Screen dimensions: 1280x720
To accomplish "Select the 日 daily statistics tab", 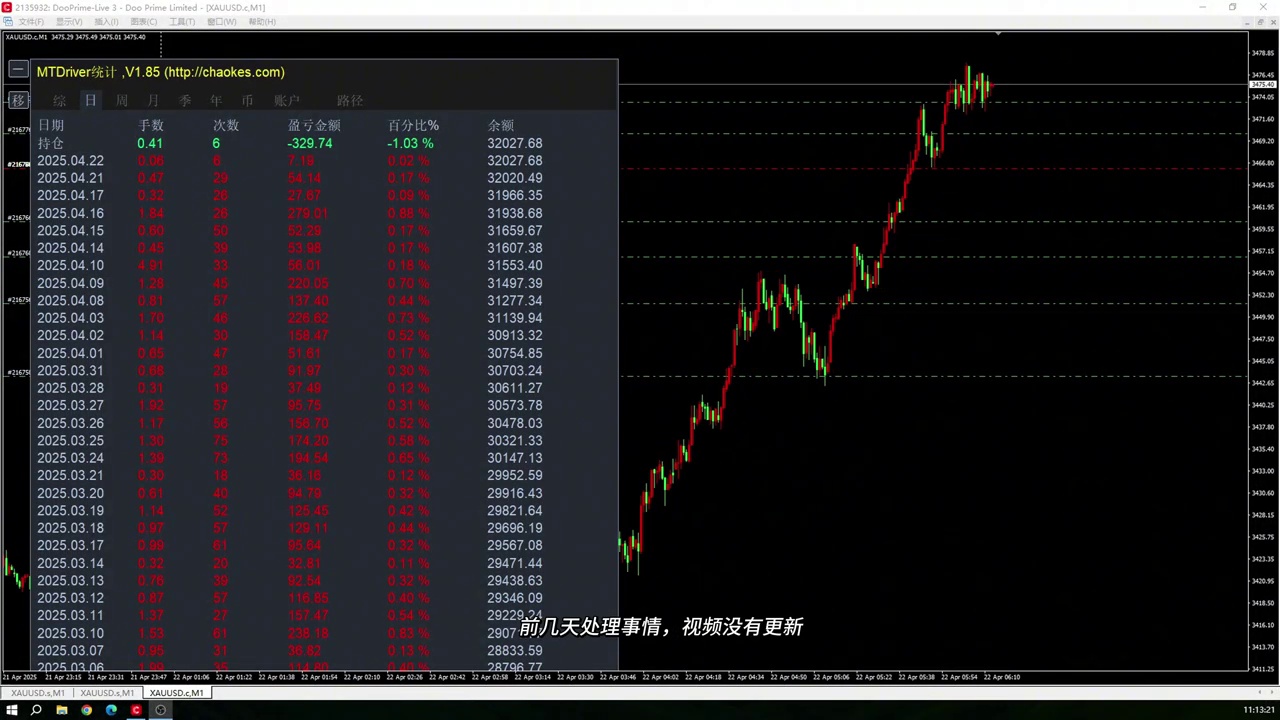I will 90,101.
